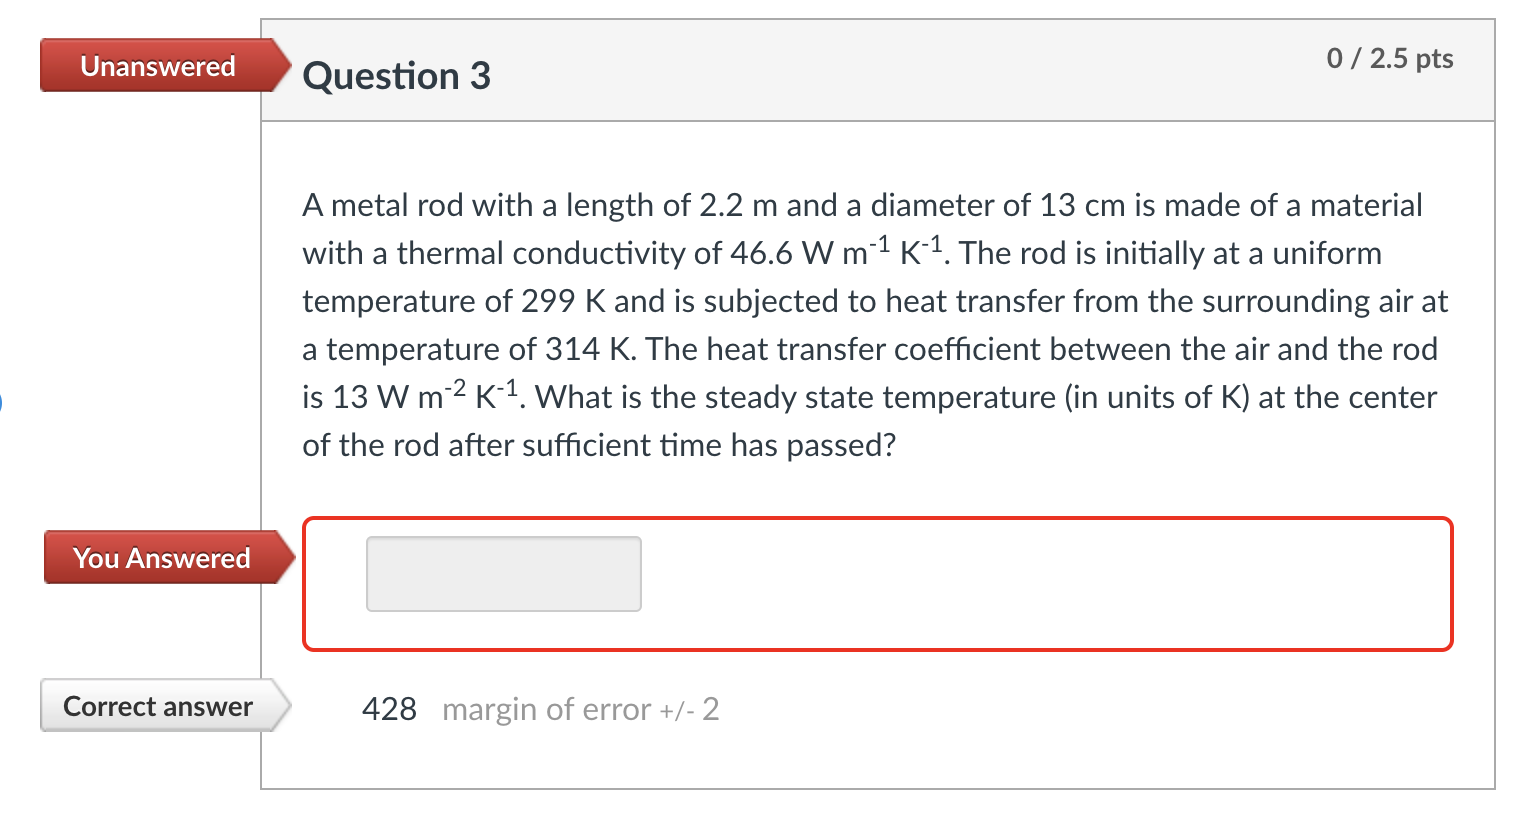
Task: Click the Unanswered badge text label
Action: [x=157, y=66]
